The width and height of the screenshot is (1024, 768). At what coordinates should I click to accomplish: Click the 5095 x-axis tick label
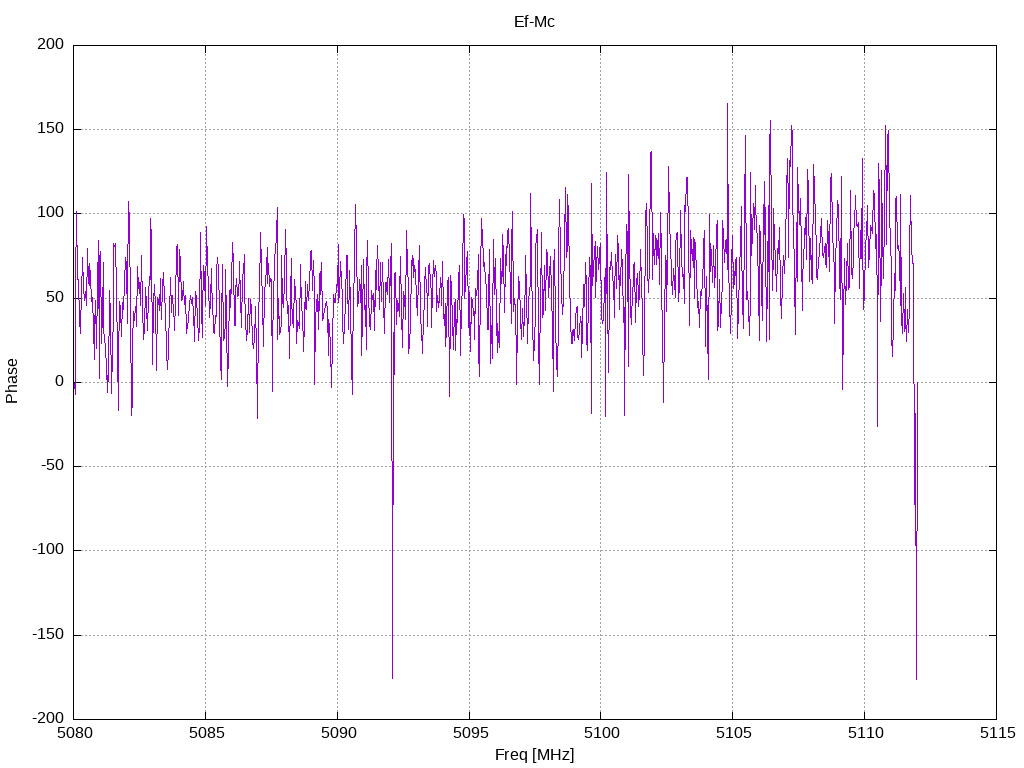tap(470, 733)
